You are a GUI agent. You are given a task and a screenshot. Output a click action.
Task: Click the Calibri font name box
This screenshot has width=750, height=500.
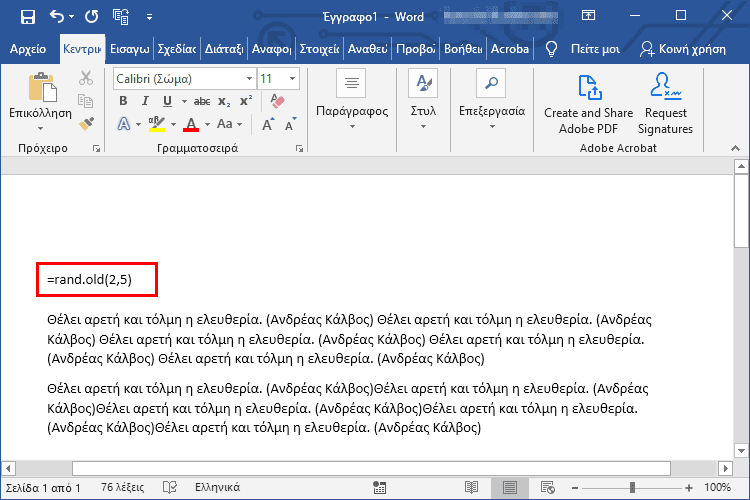(x=179, y=79)
